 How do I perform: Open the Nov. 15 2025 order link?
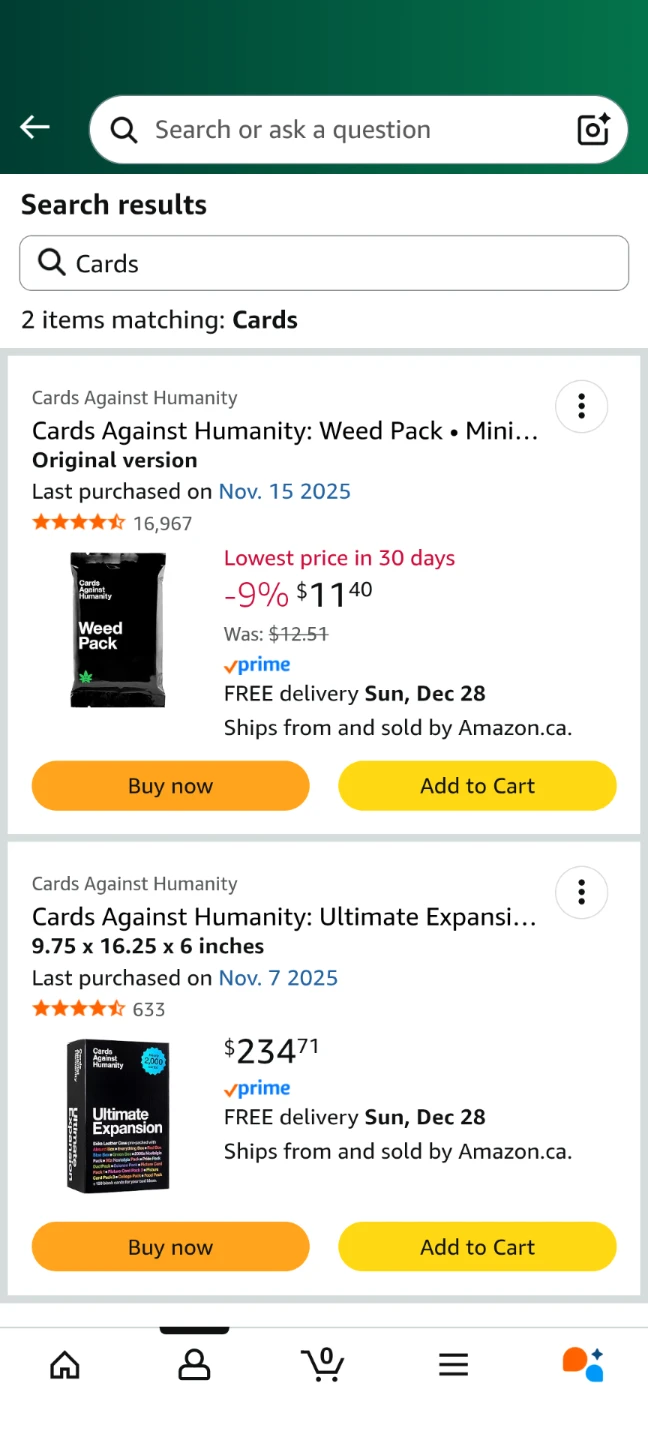click(285, 491)
